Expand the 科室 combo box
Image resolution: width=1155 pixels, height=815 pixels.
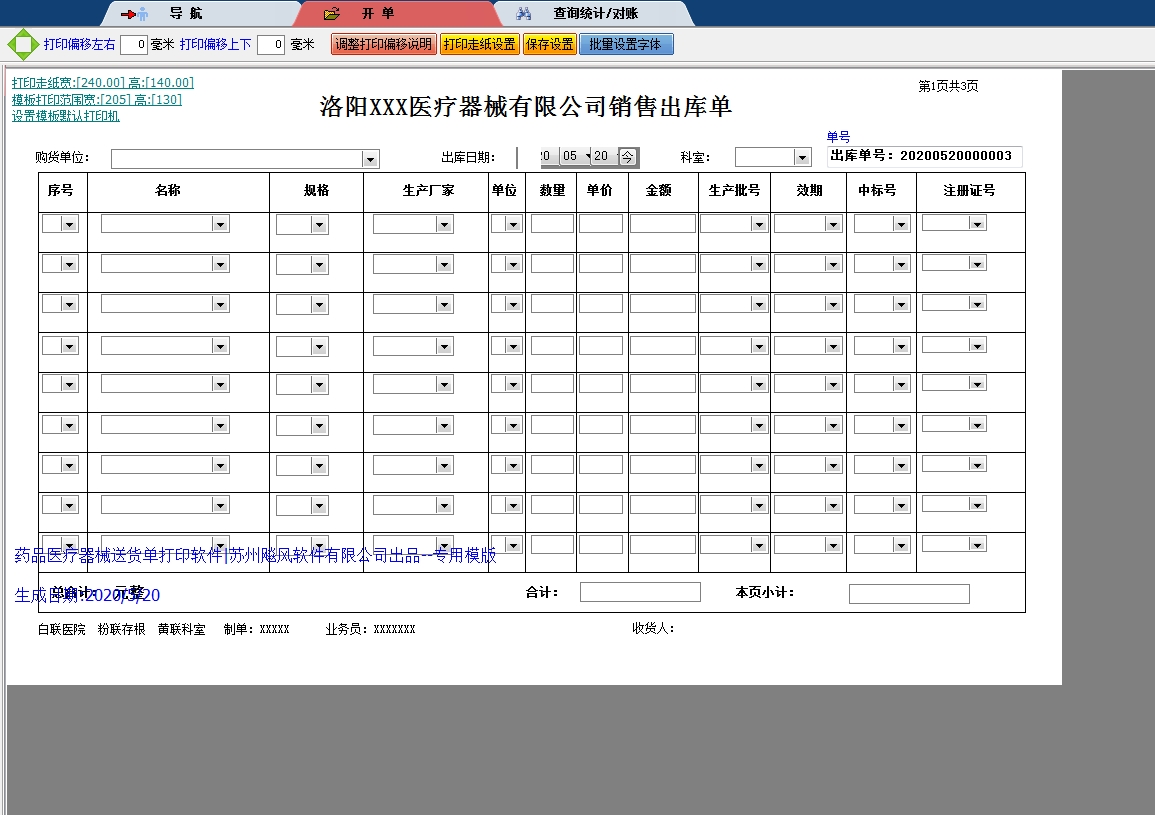pos(802,158)
